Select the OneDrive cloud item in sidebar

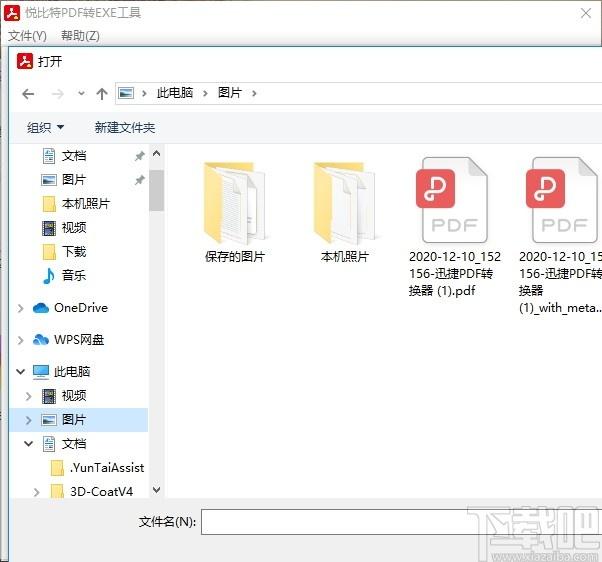(80, 308)
